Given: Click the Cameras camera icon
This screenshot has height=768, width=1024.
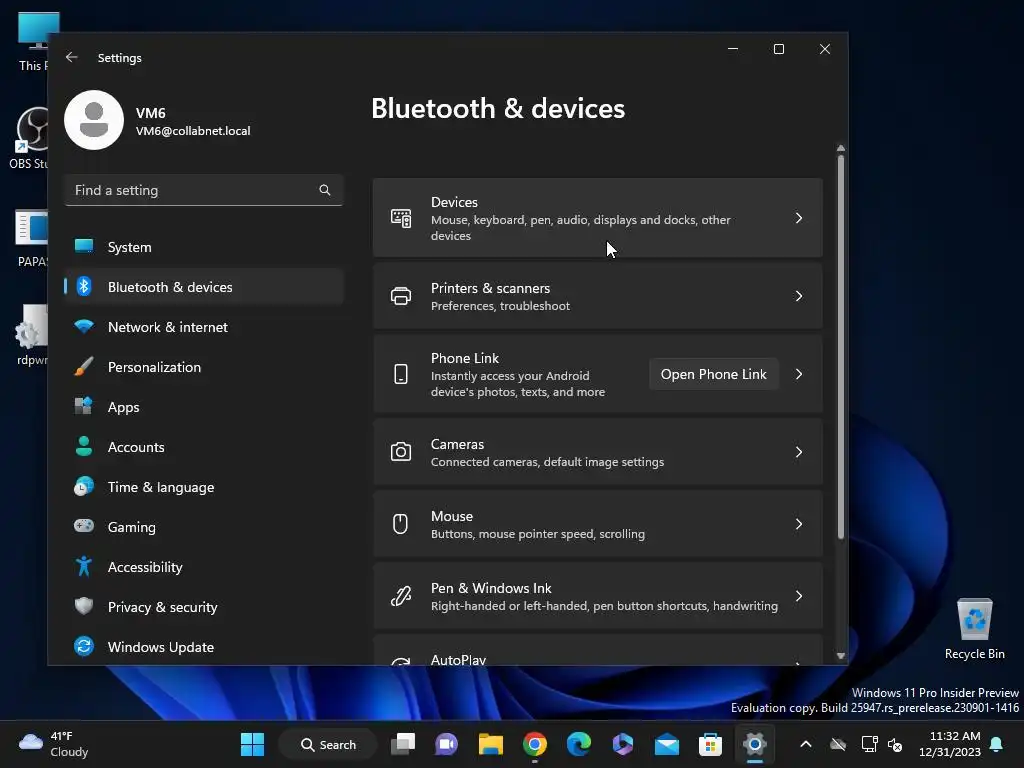Looking at the screenshot, I should (401, 452).
